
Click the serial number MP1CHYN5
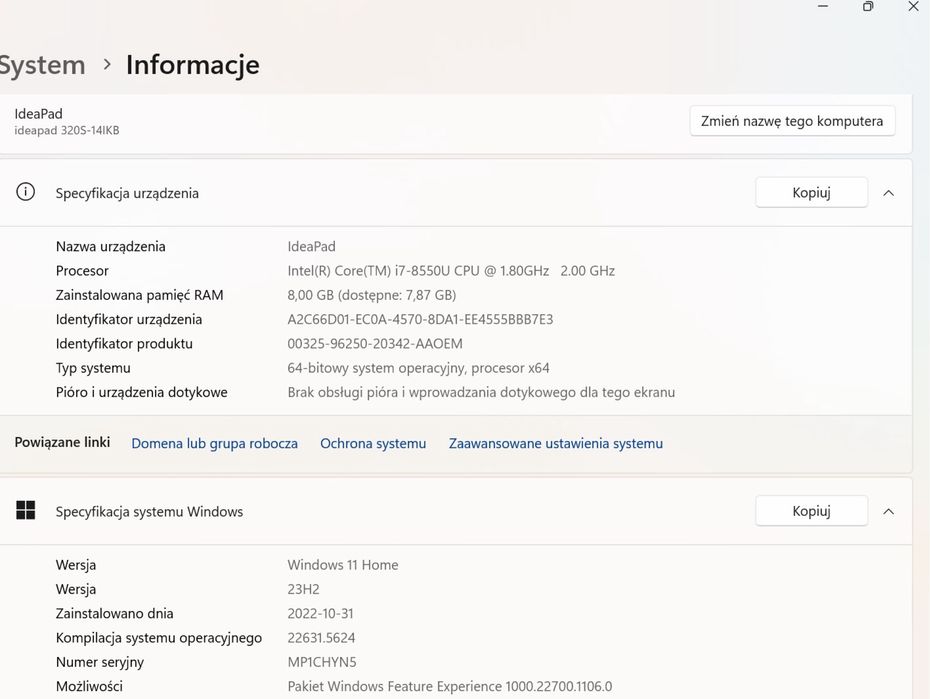(x=322, y=662)
